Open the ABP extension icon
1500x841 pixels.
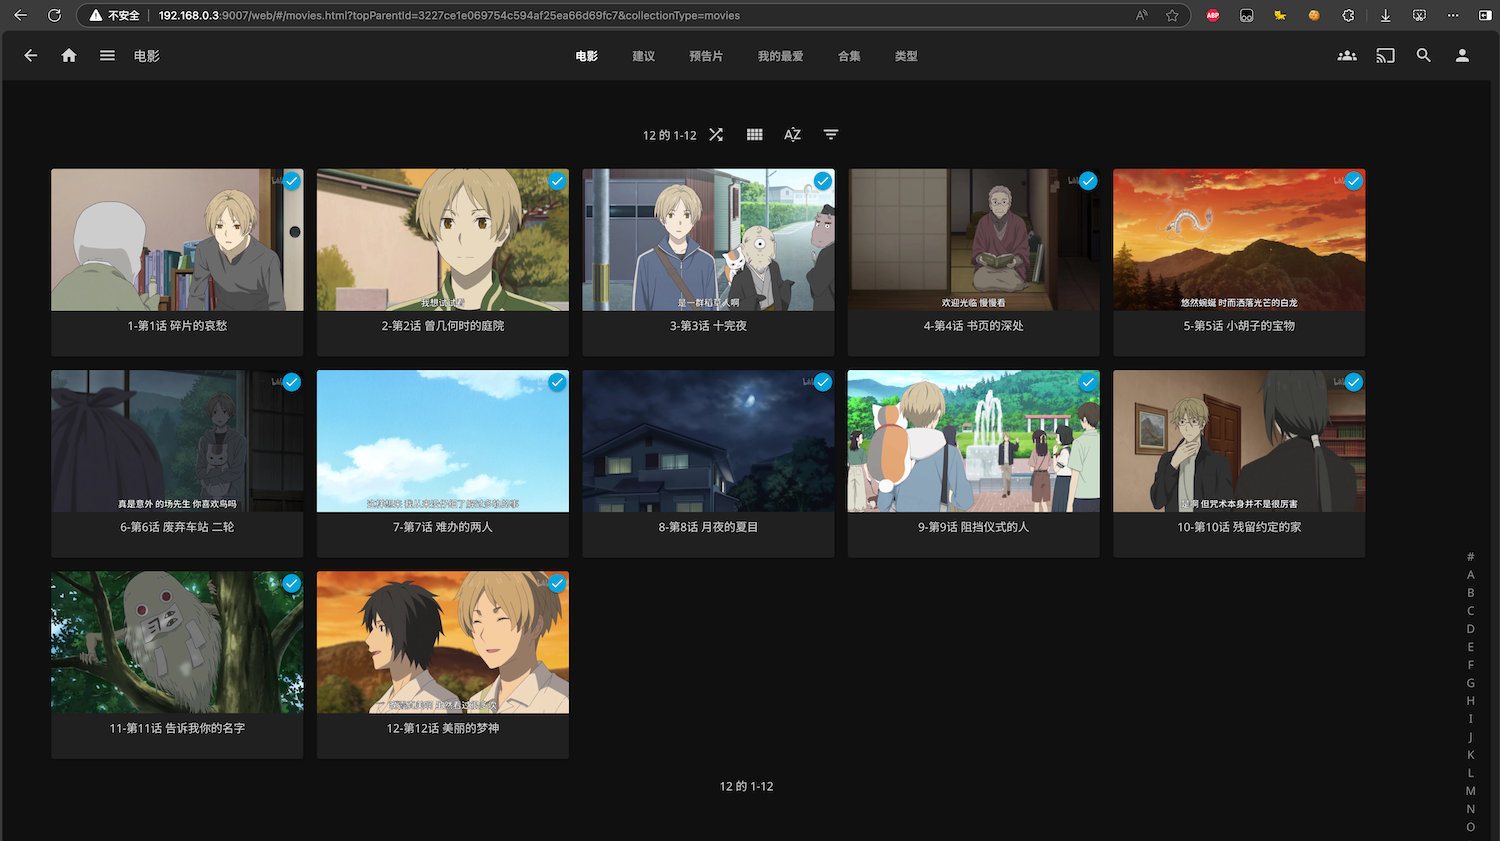click(x=1213, y=15)
